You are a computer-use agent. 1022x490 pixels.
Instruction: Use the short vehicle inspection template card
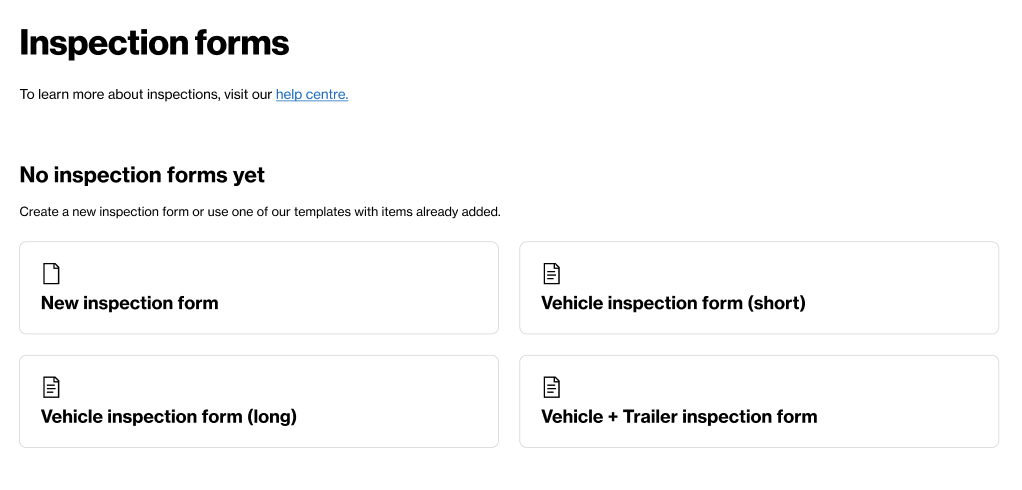pyautogui.click(x=759, y=287)
